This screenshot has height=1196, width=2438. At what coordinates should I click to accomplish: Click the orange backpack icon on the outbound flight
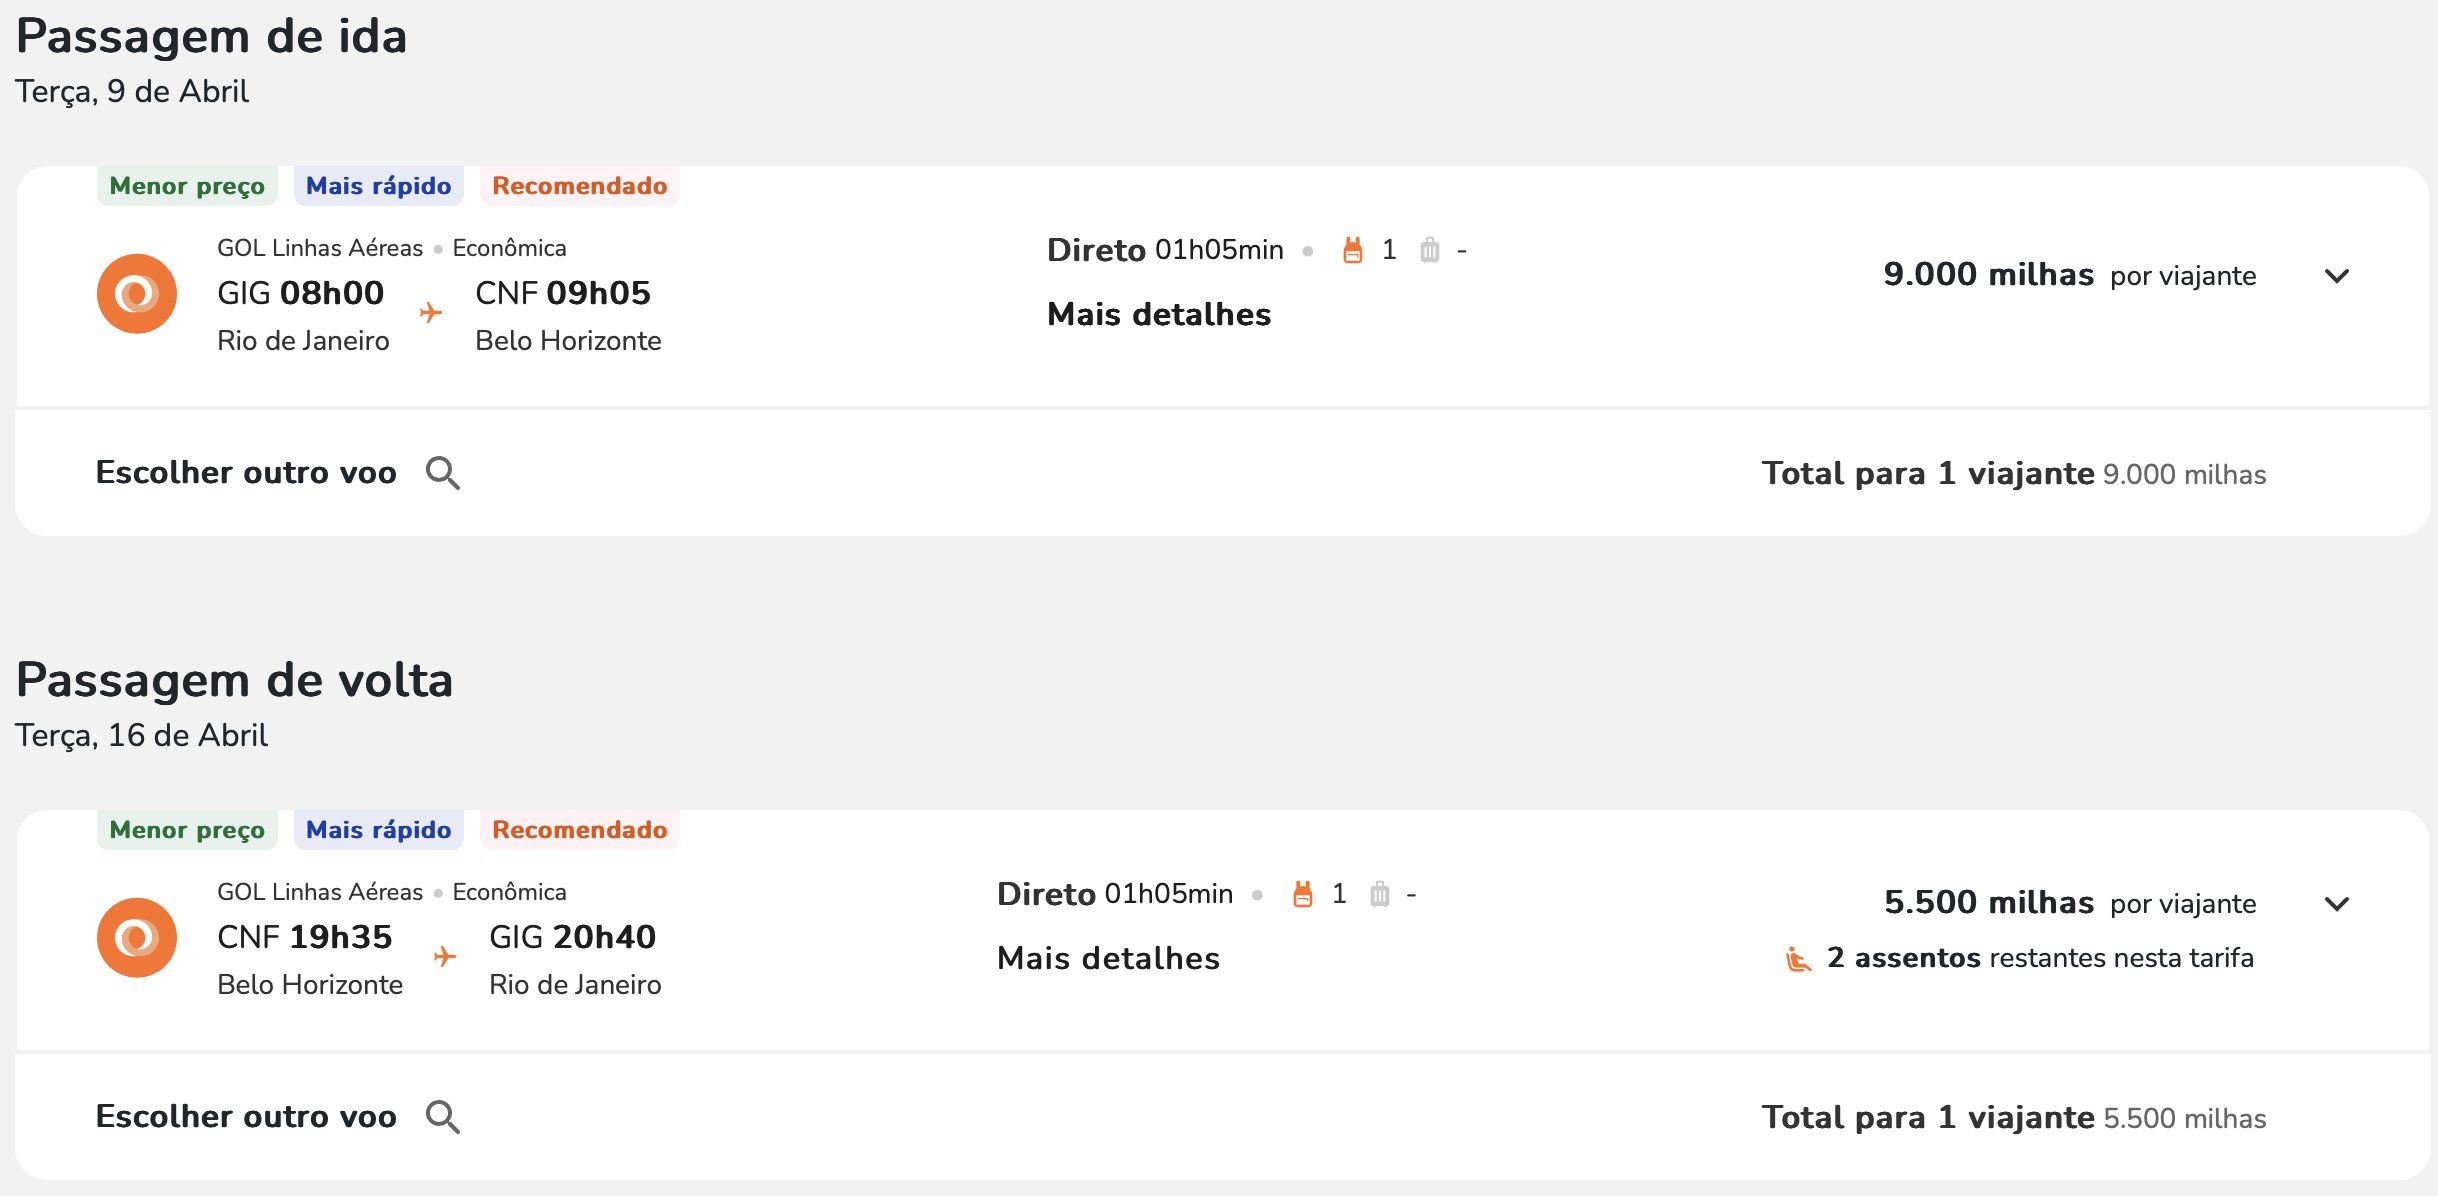[1352, 250]
